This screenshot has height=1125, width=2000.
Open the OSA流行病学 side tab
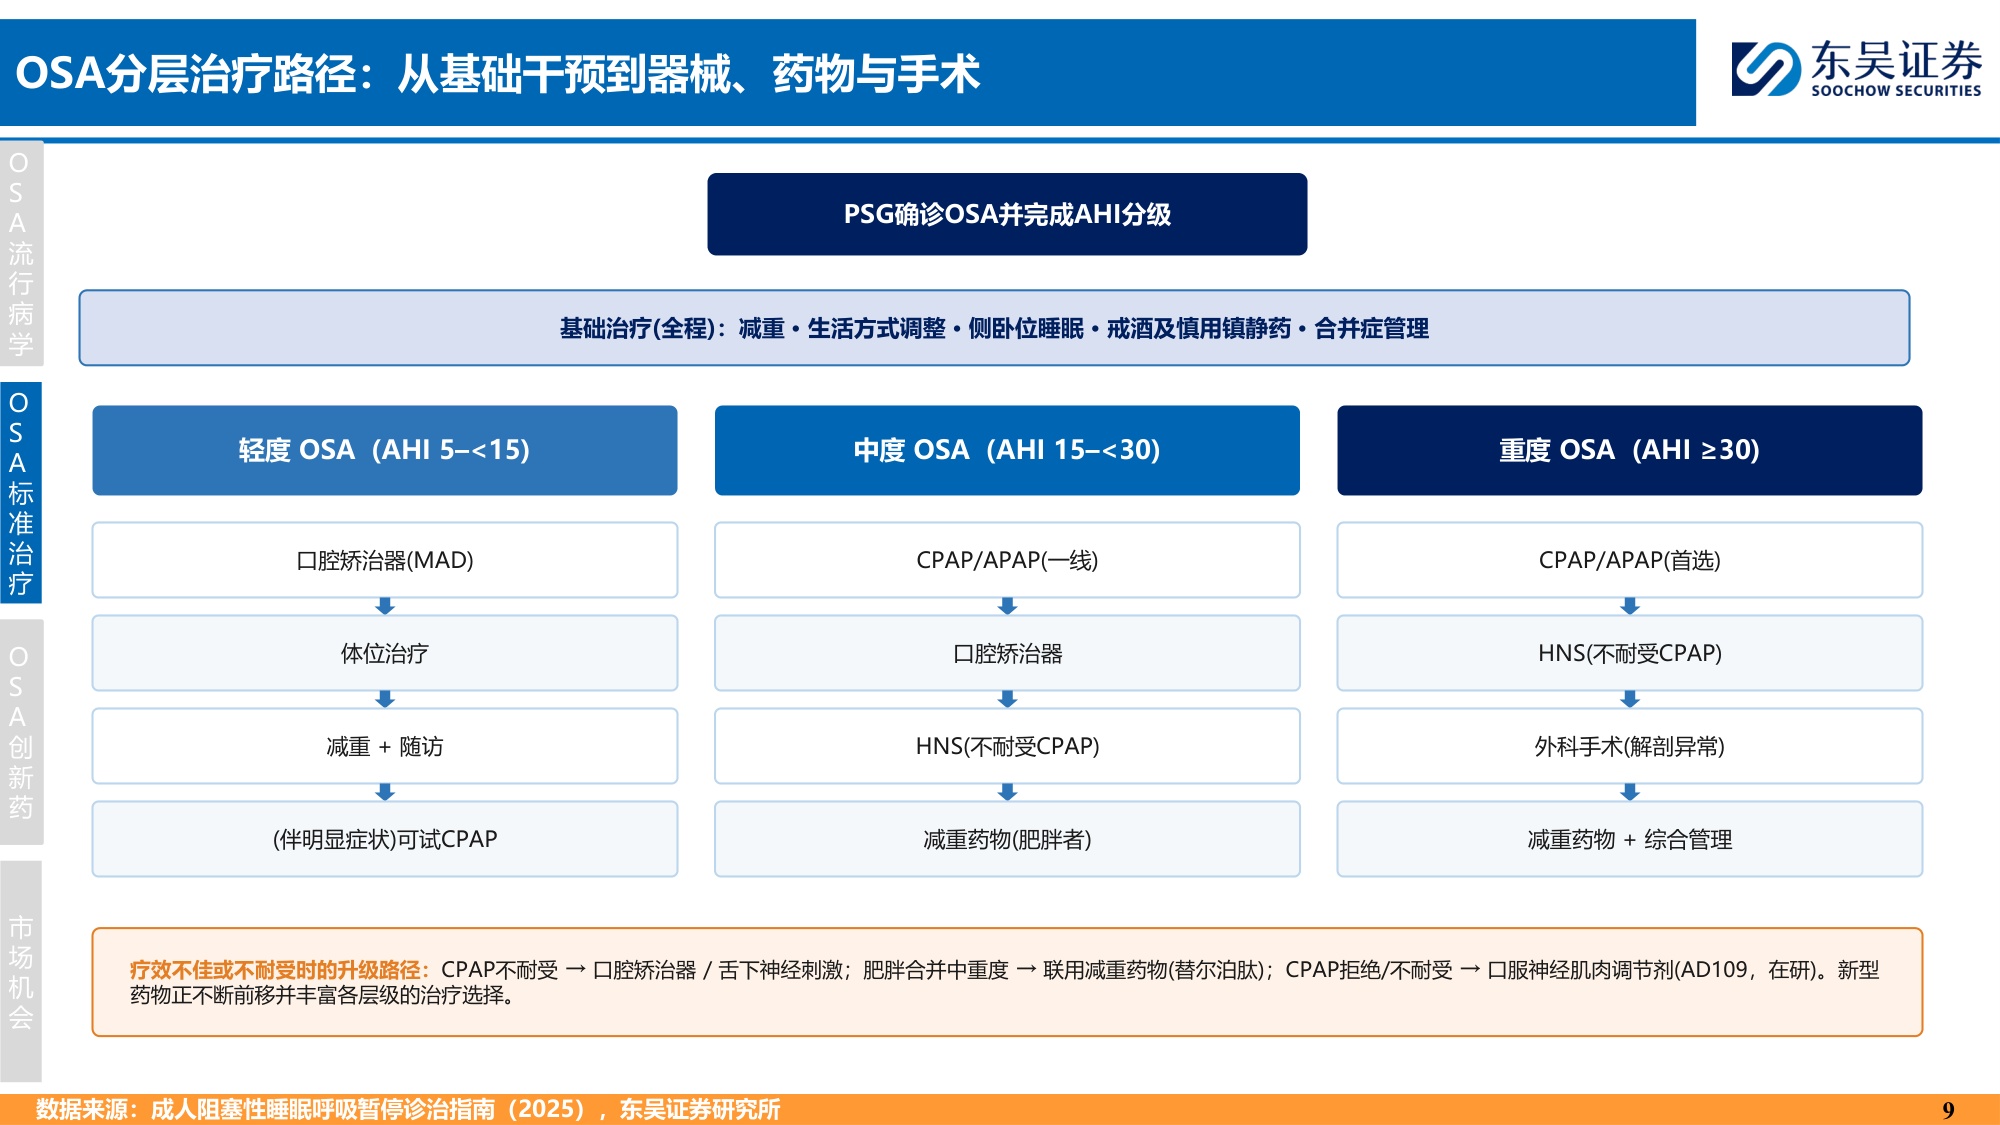click(x=21, y=253)
